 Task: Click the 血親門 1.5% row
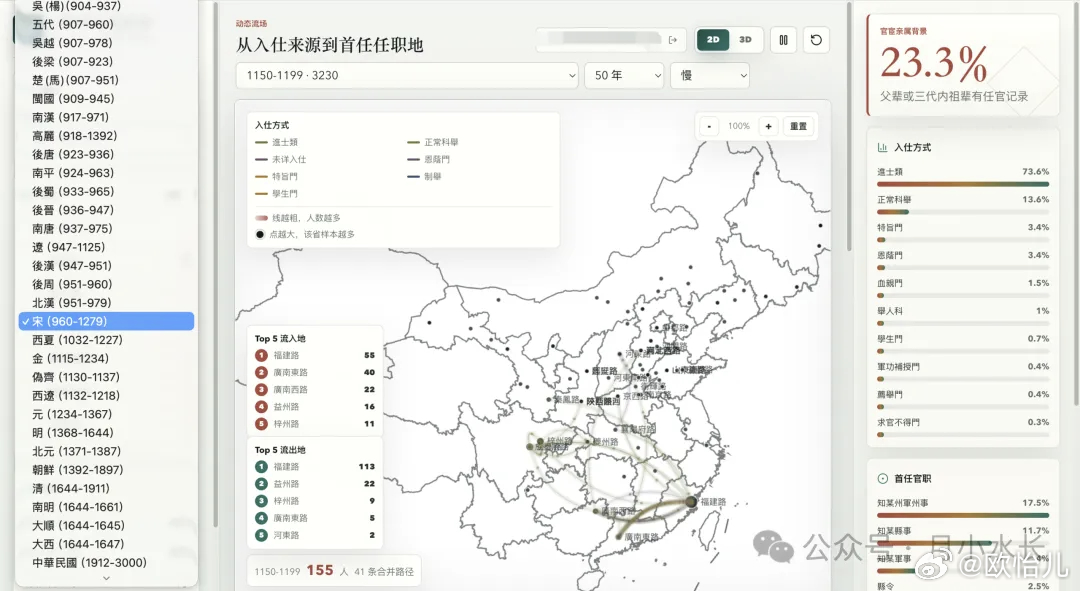coord(963,289)
